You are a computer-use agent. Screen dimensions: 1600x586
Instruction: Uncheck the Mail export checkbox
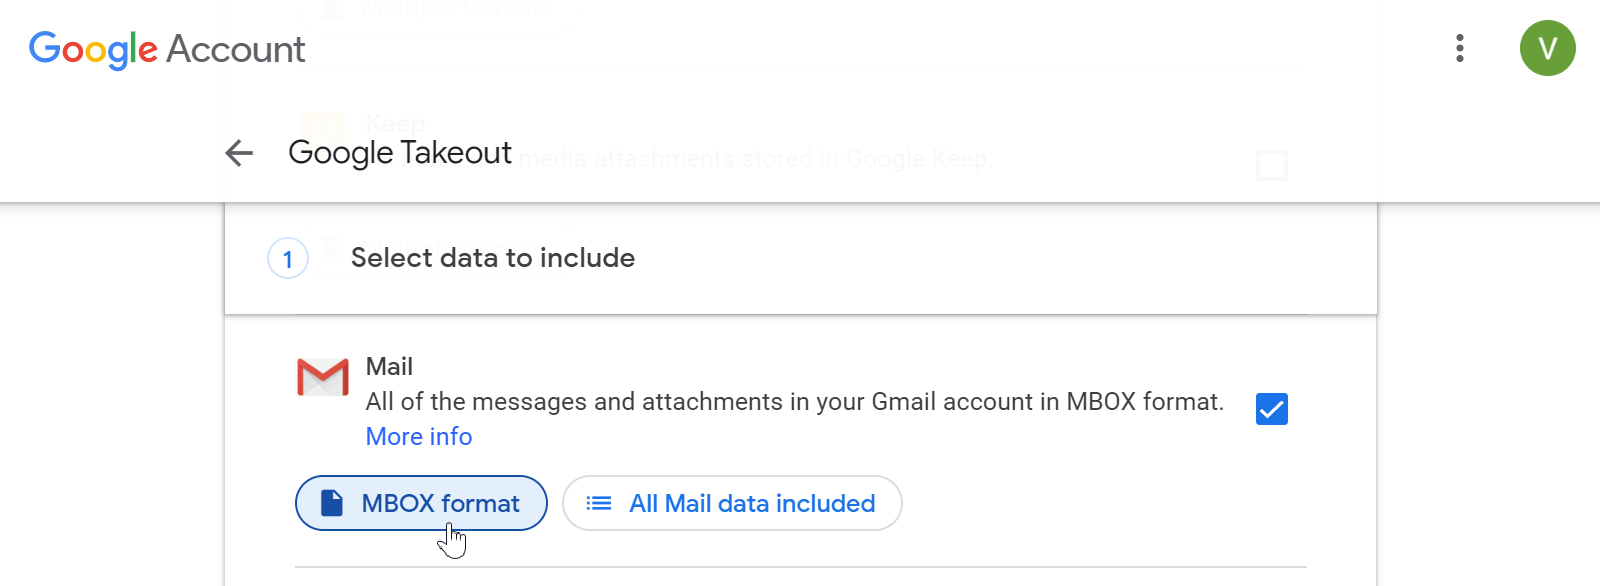1271,409
